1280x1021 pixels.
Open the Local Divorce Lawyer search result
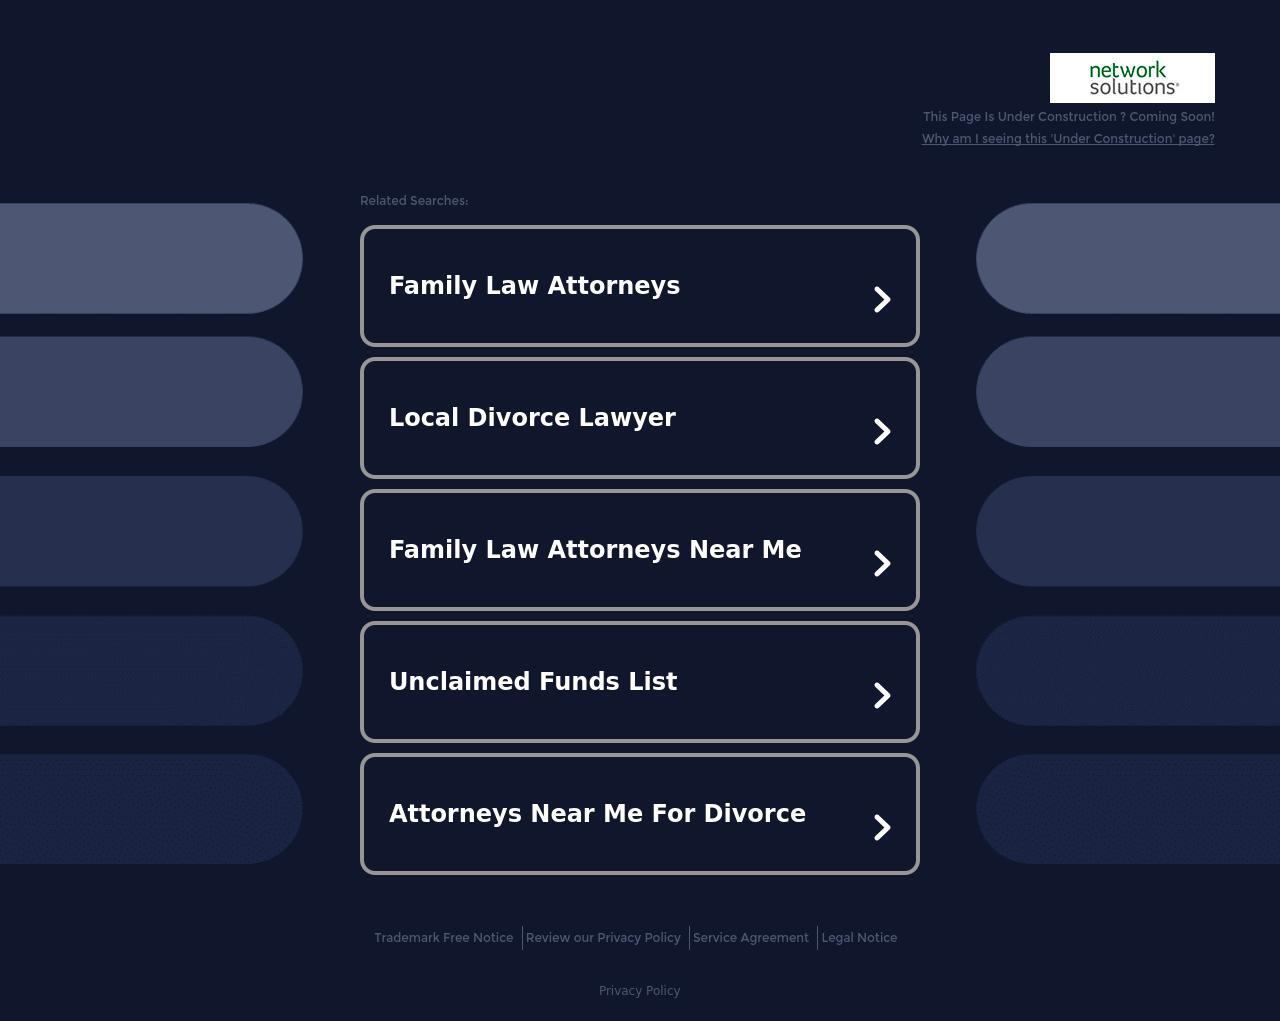[x=640, y=418]
